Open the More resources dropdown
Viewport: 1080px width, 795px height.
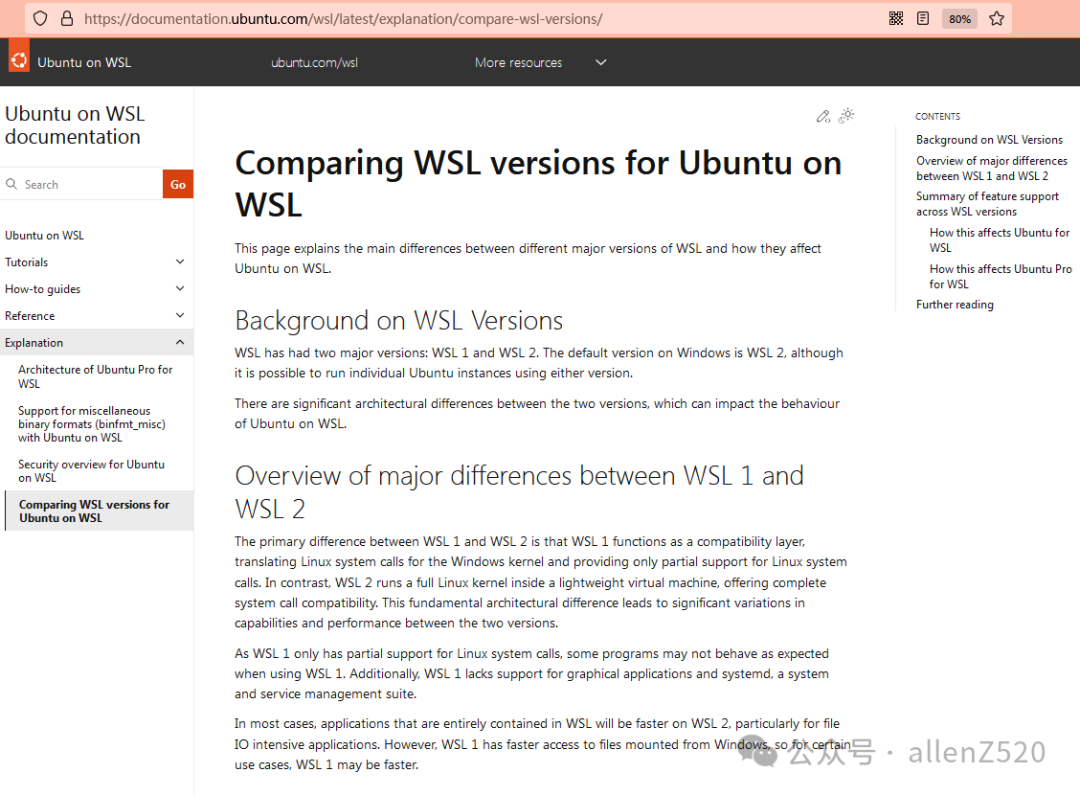540,62
